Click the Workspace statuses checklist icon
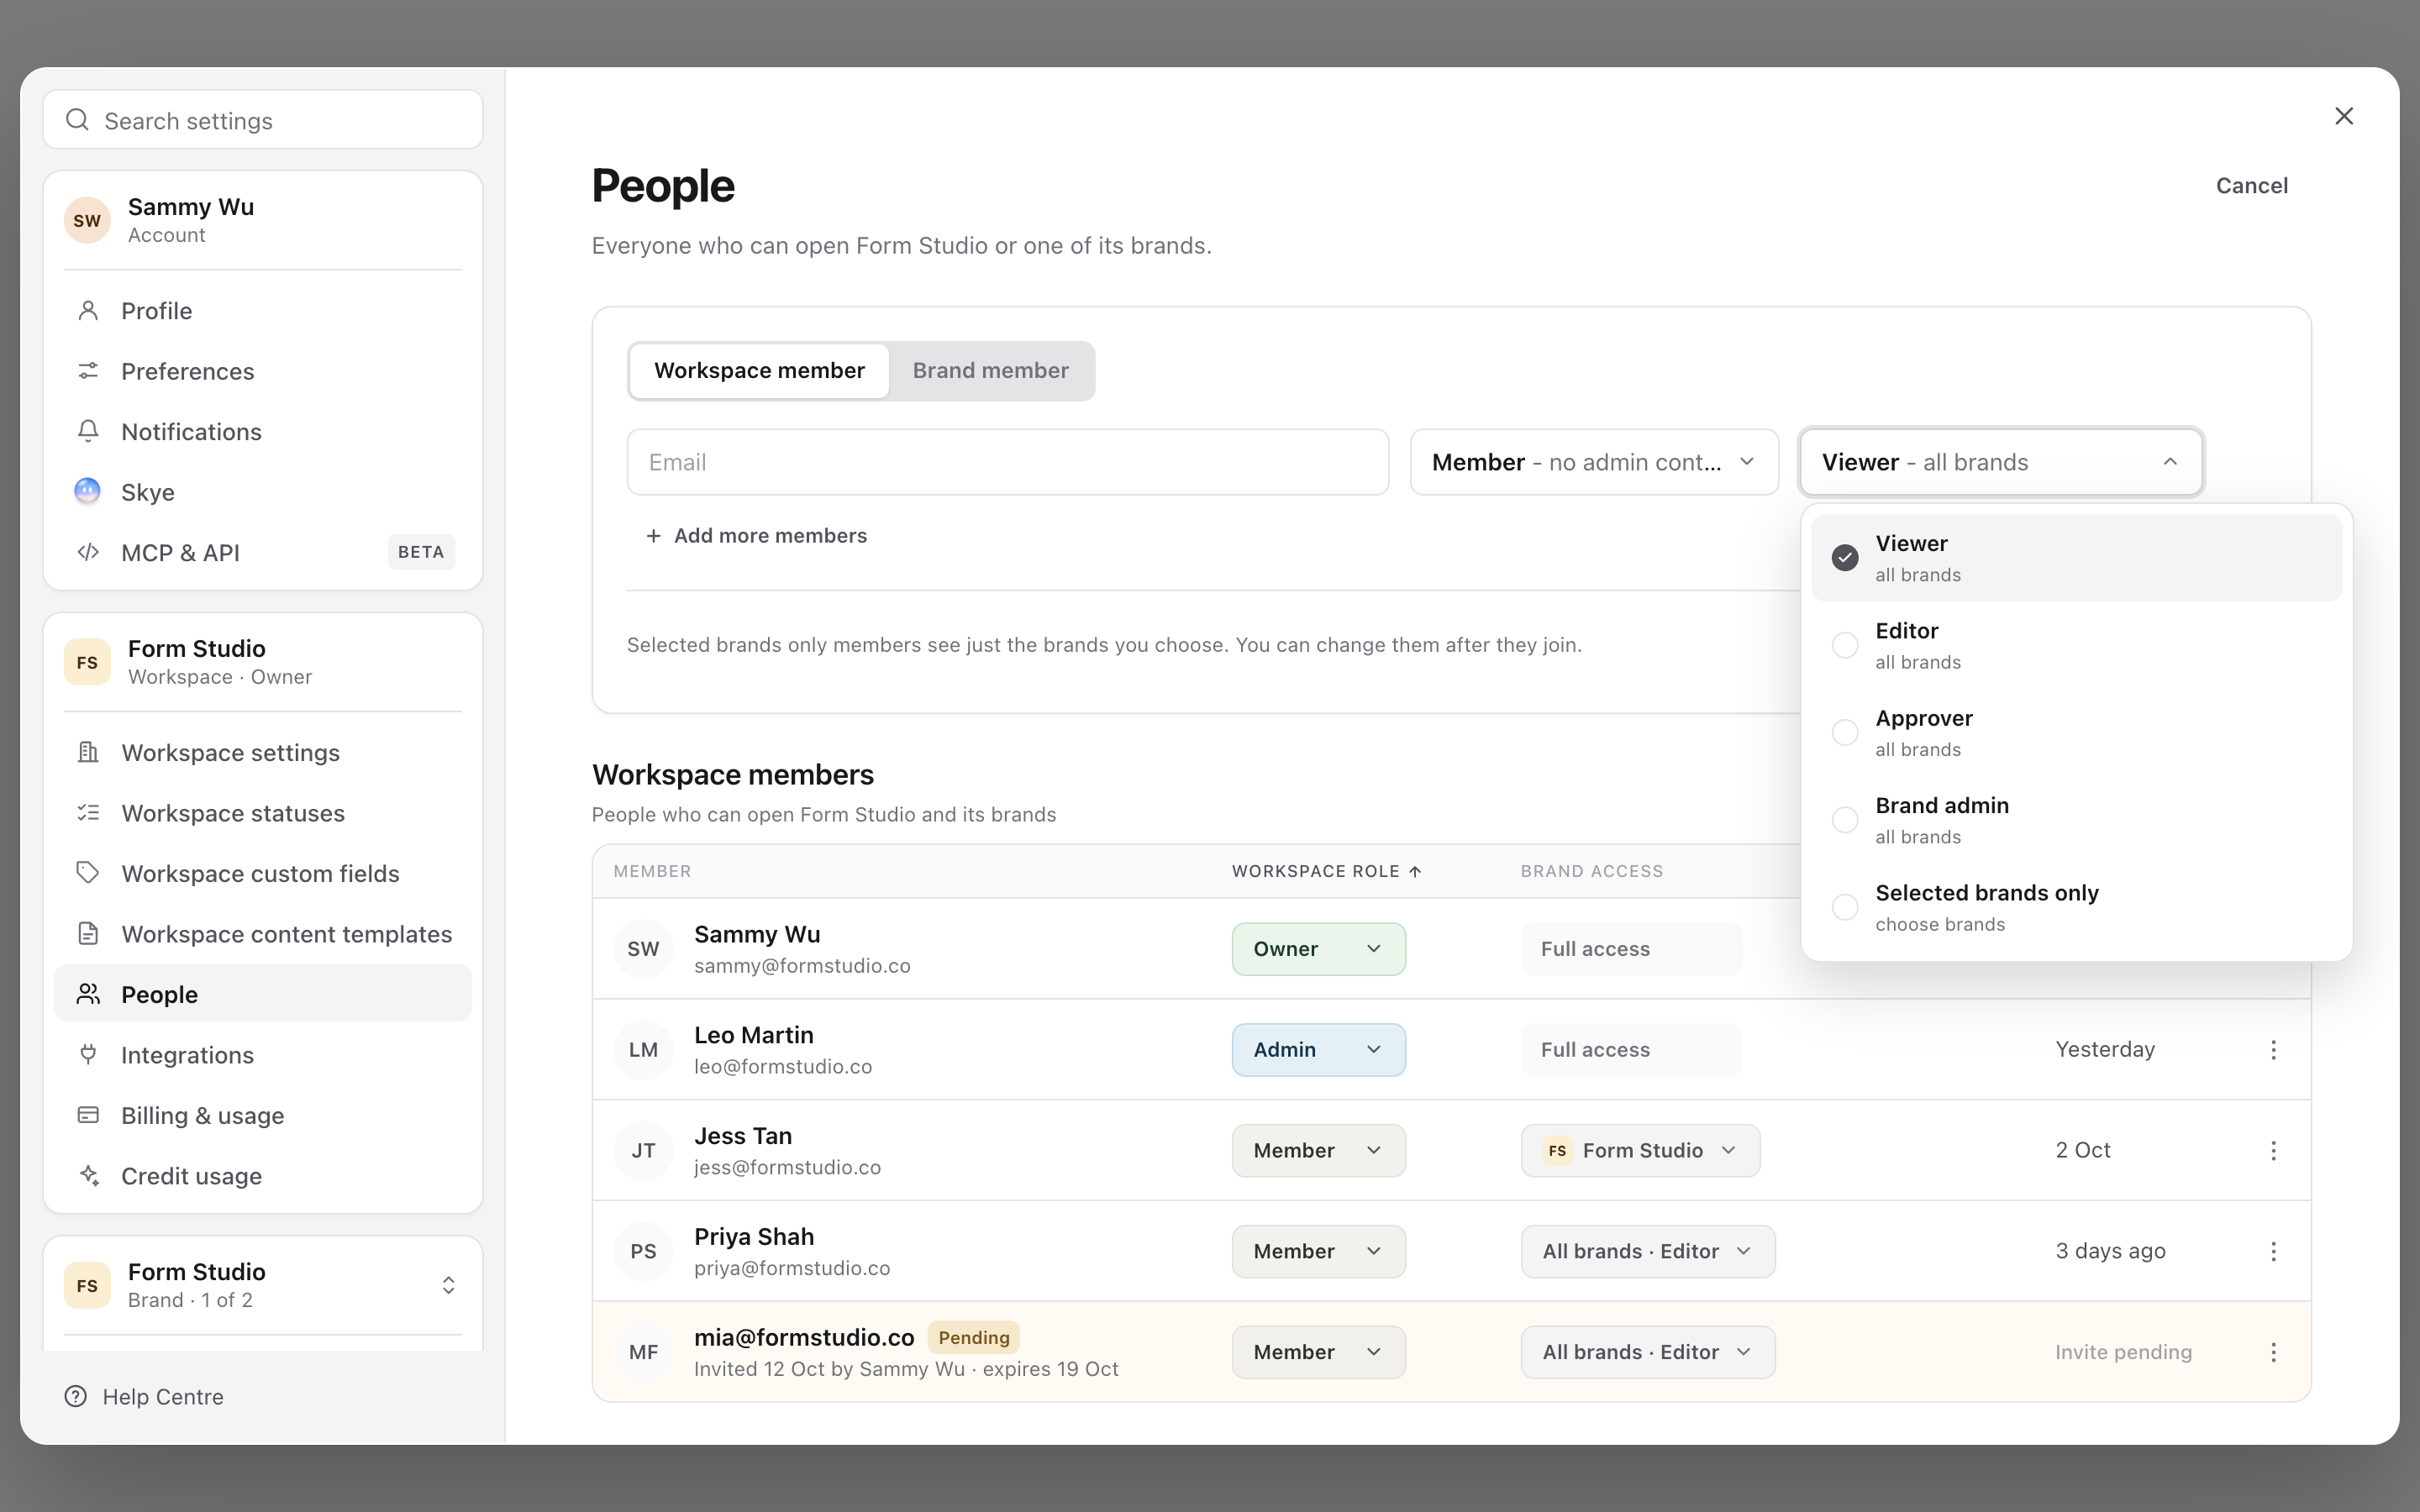 pos(88,813)
